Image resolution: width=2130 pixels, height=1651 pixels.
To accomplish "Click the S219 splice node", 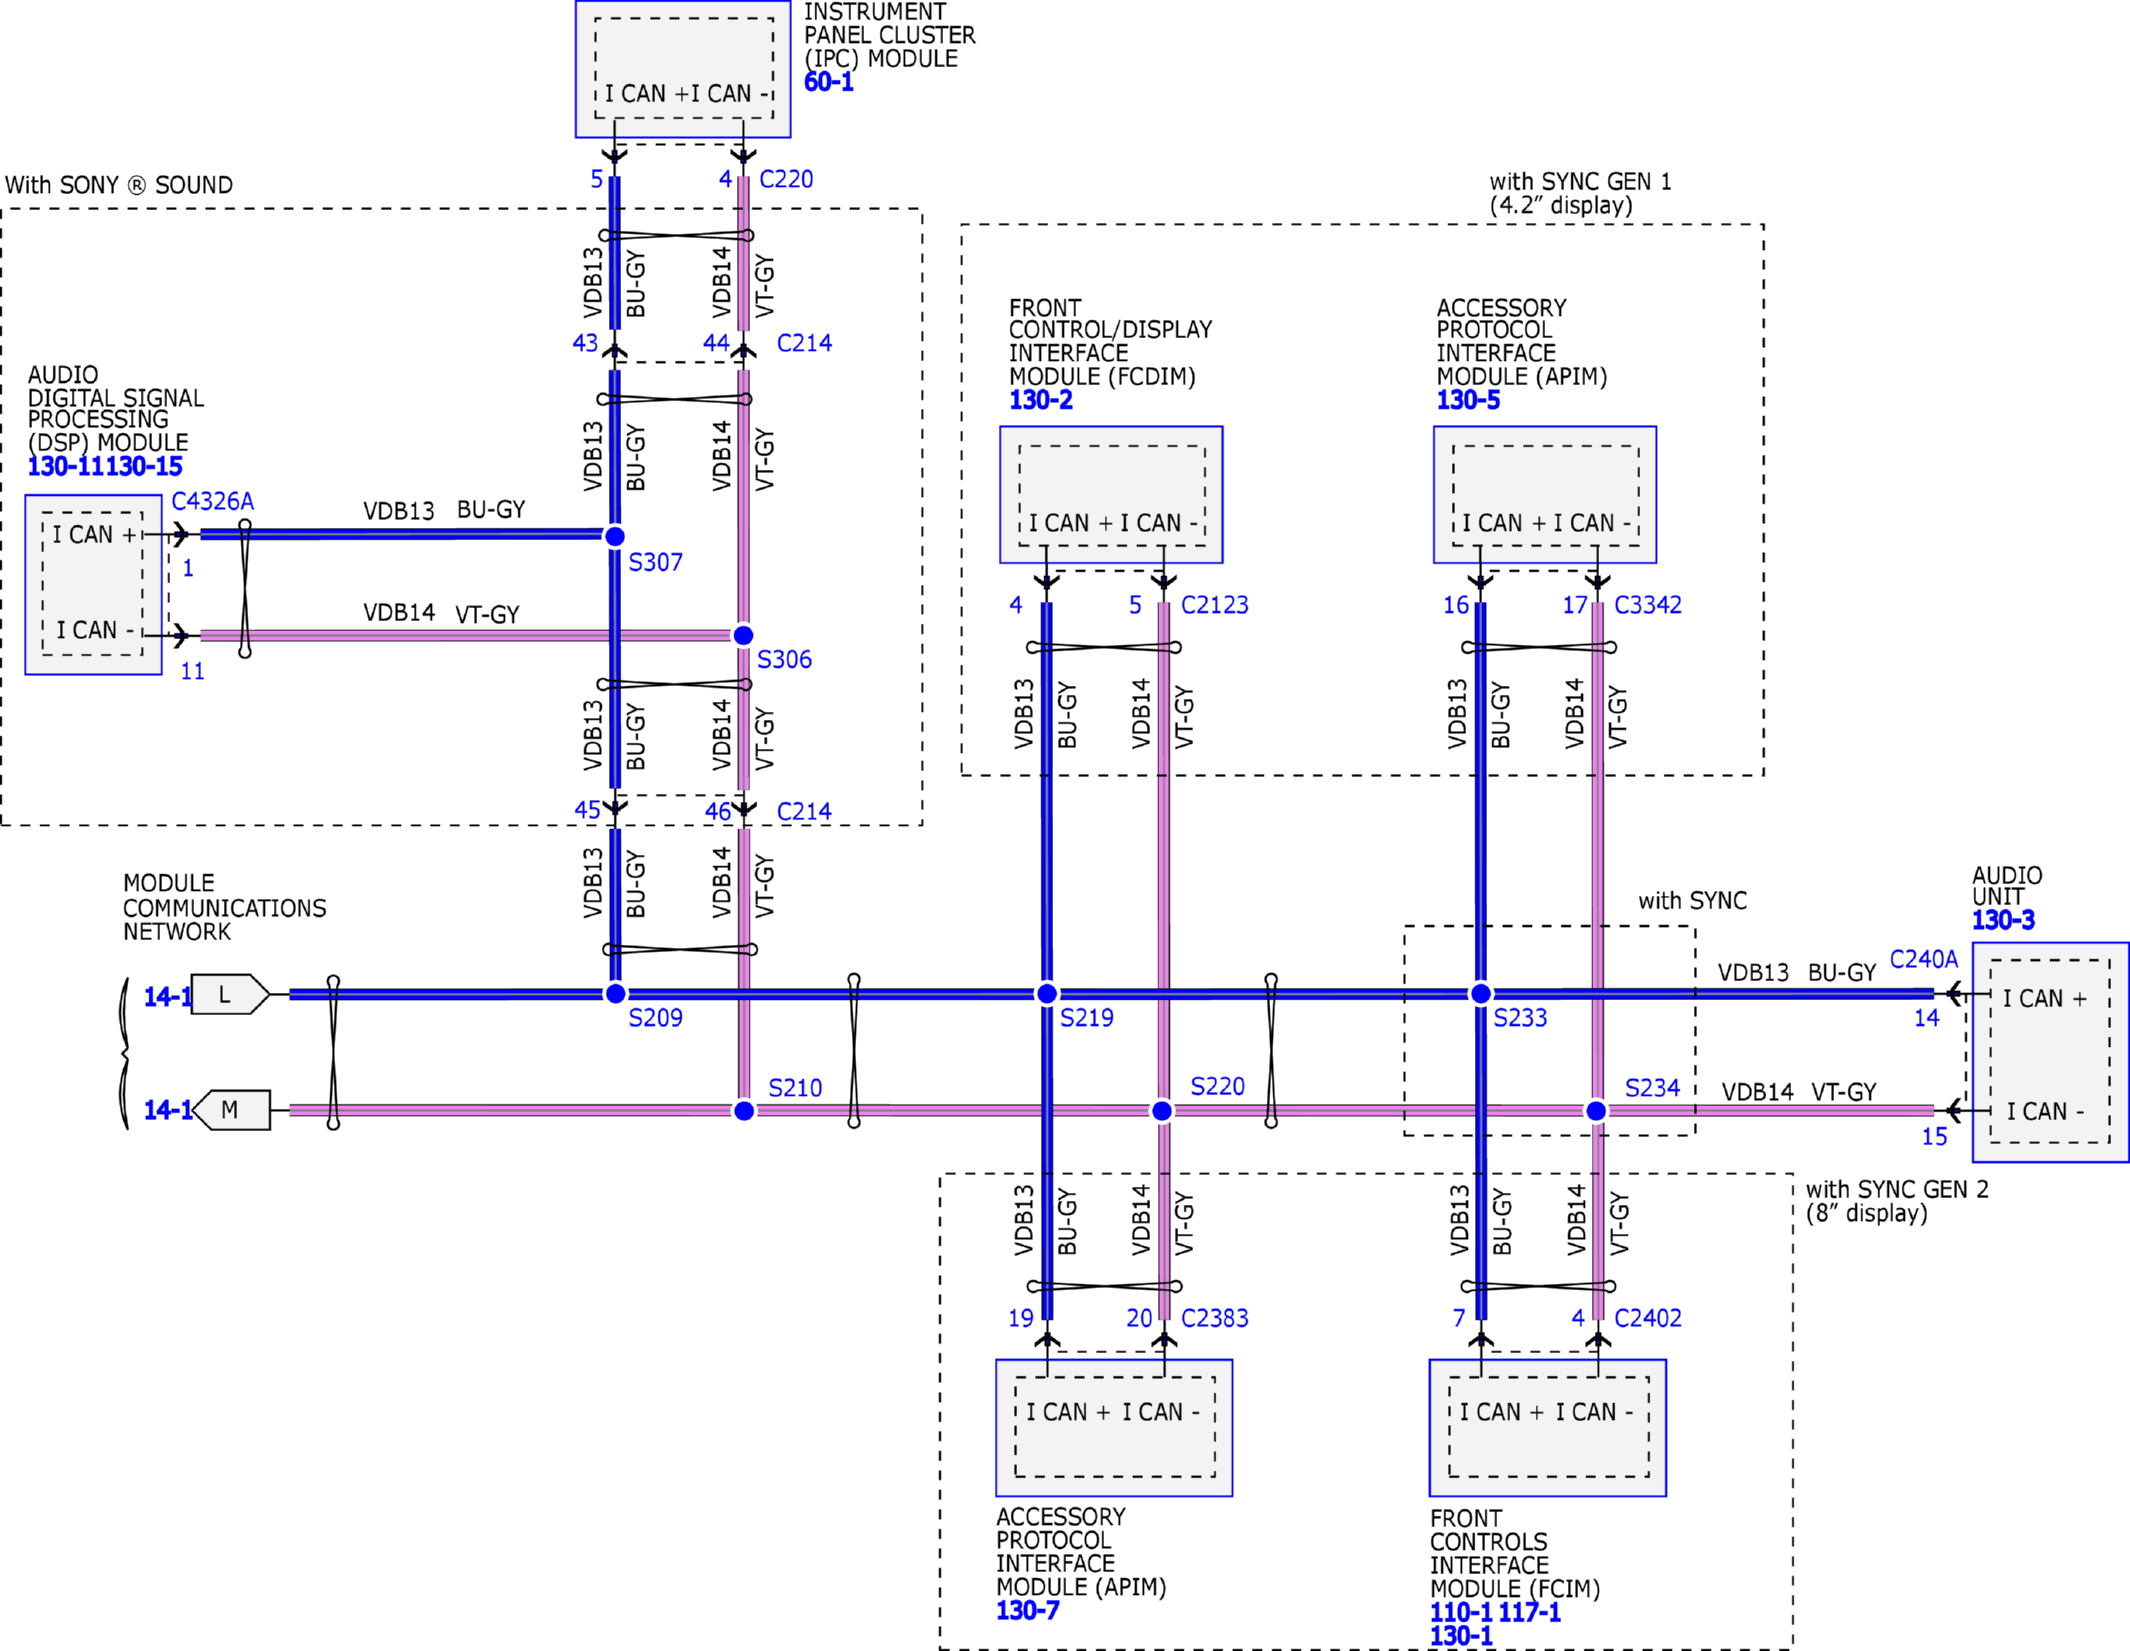I will [1046, 993].
